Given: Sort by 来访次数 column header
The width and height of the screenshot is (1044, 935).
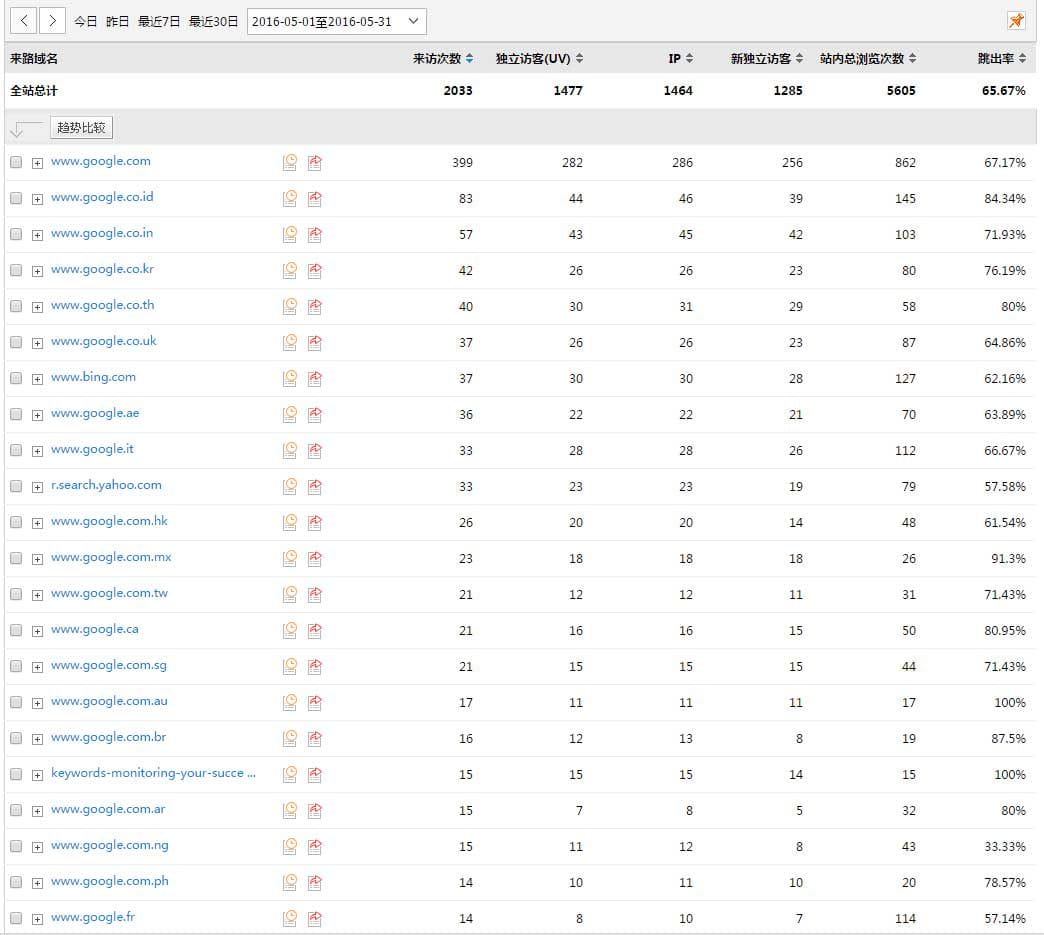Looking at the screenshot, I should coord(443,59).
